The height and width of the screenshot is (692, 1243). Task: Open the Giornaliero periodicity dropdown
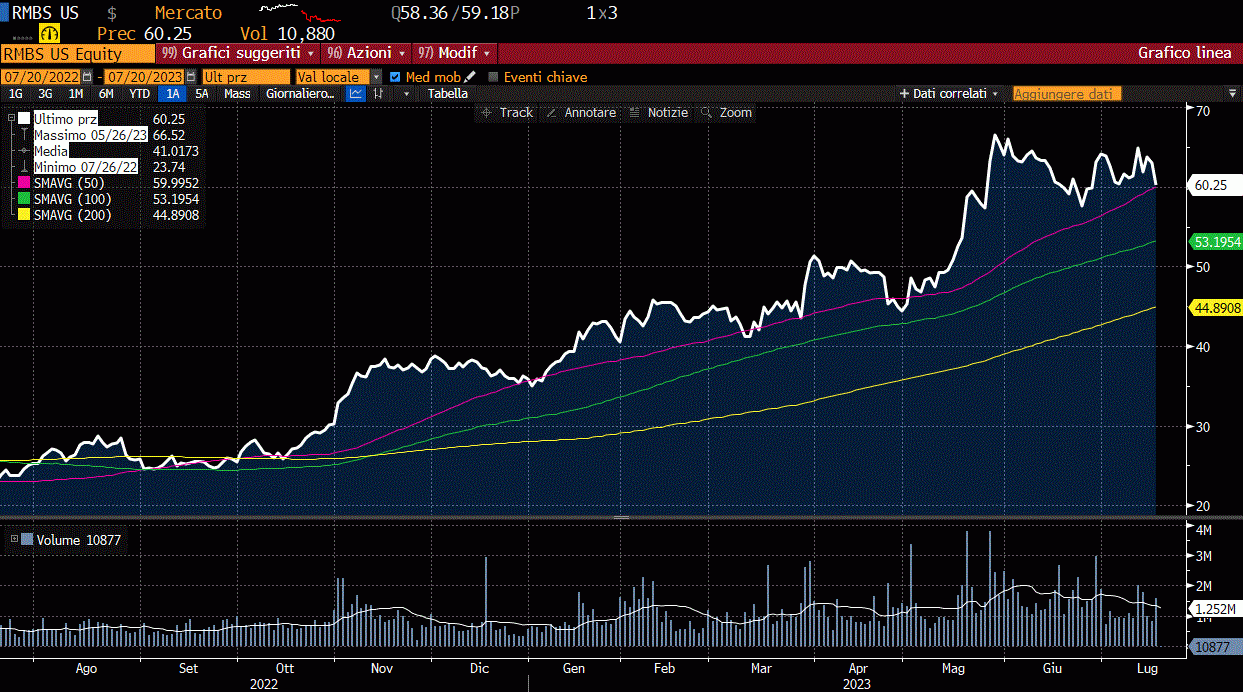302,93
